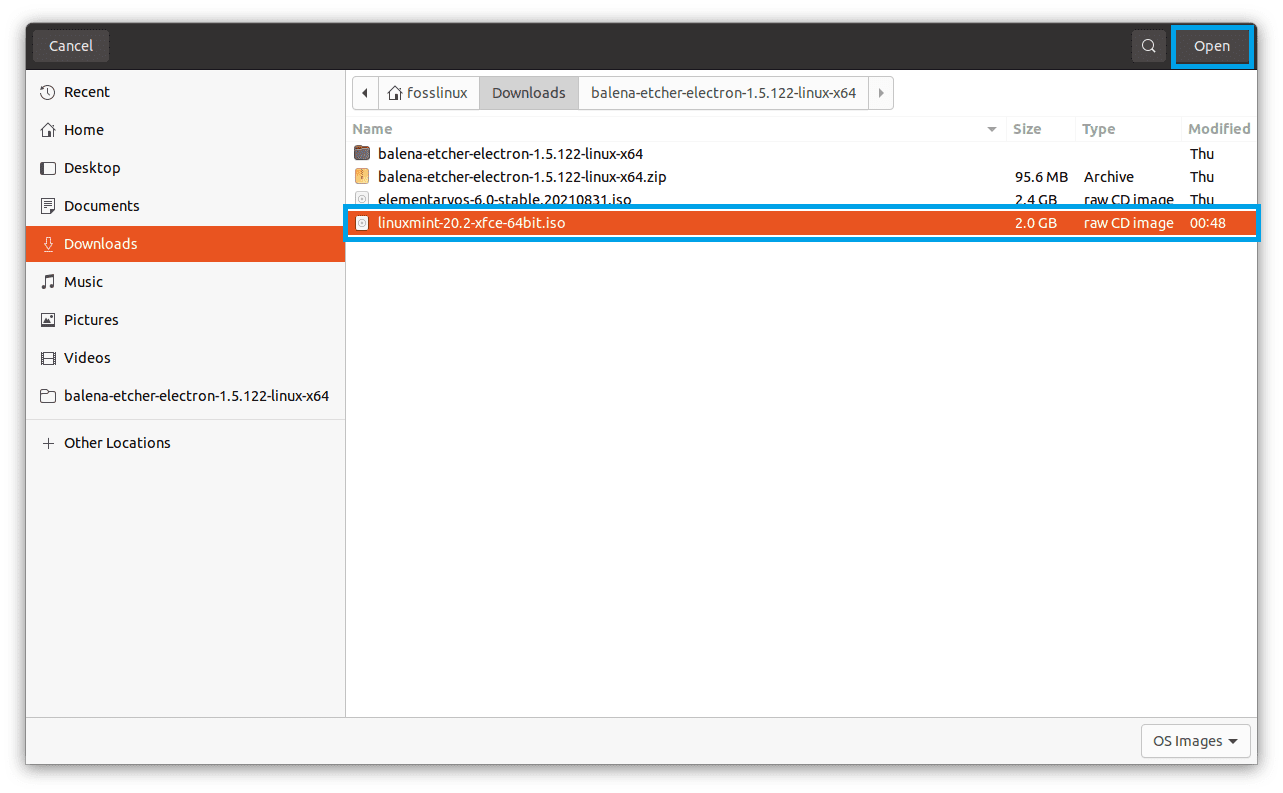Click the 2.4 GB size cell
Image resolution: width=1283 pixels, height=793 pixels.
pyautogui.click(x=1036, y=200)
